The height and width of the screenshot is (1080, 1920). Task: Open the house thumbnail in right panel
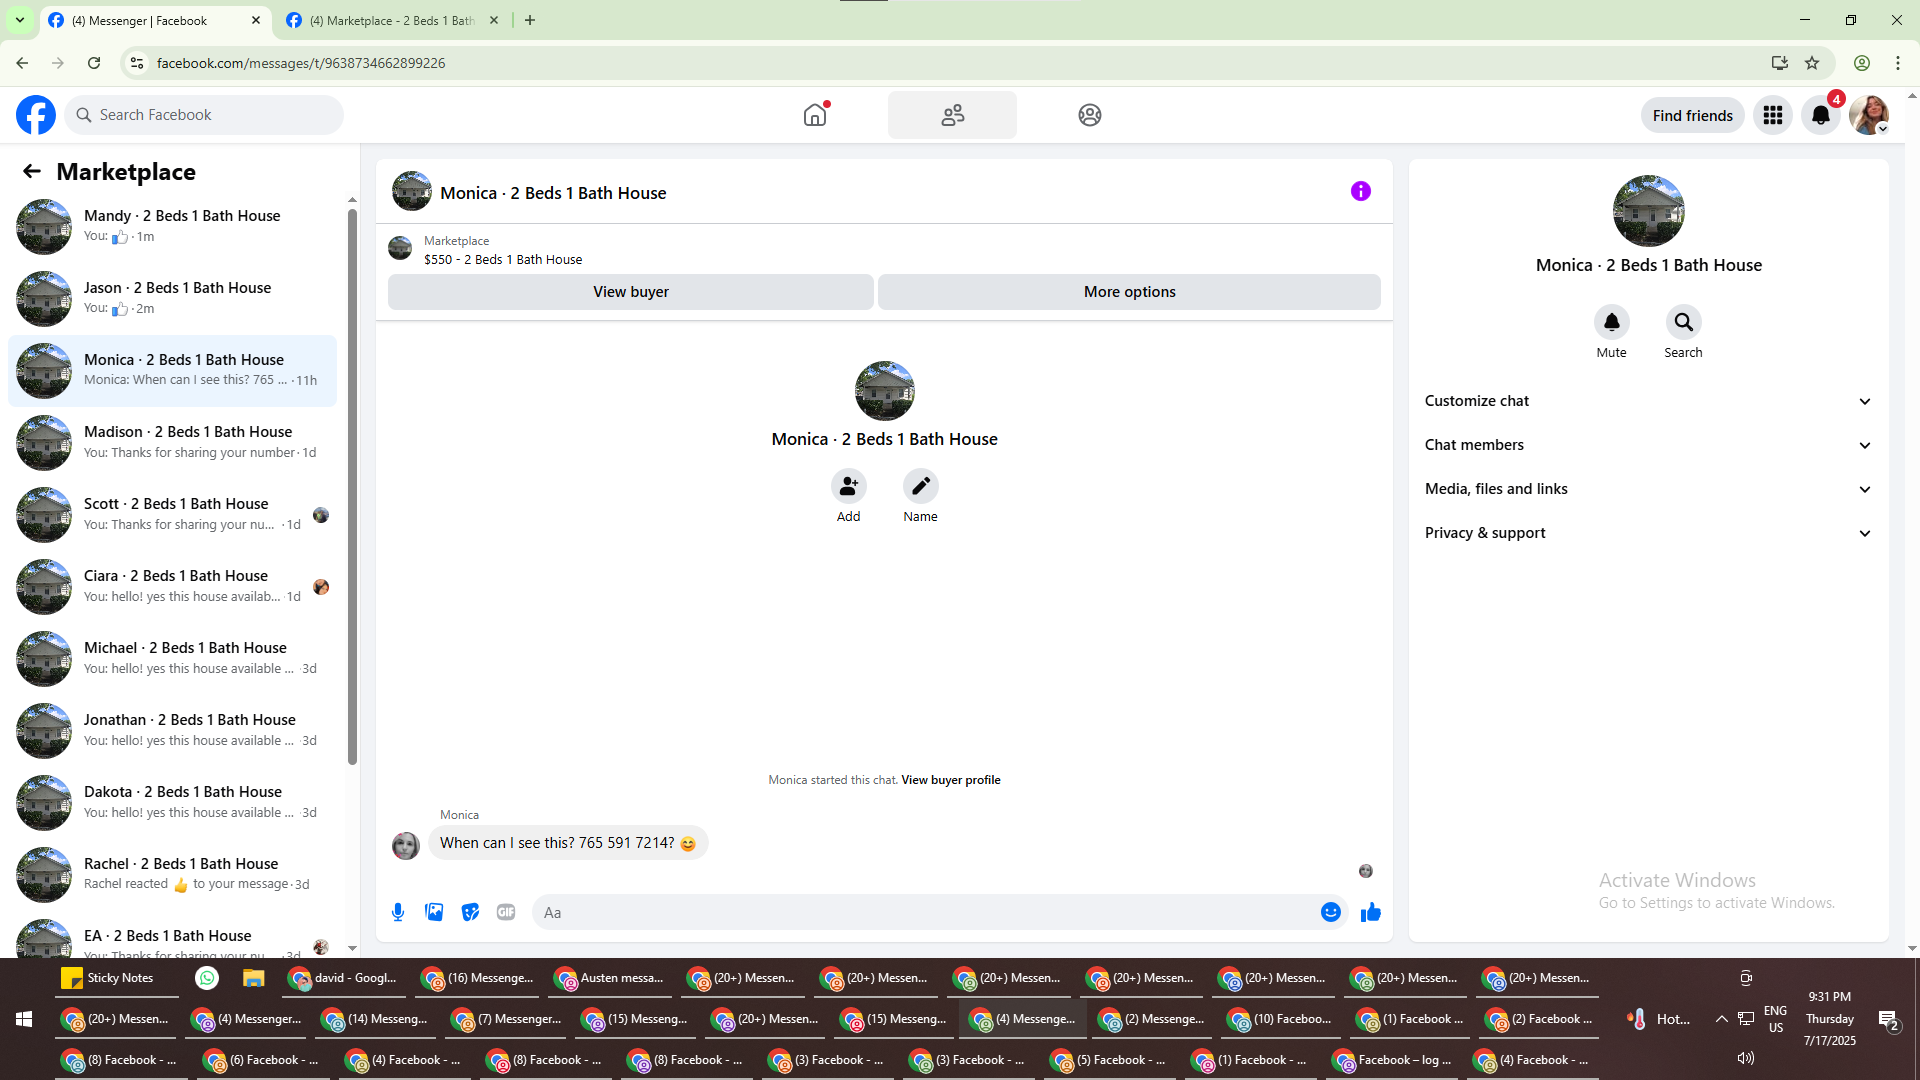(x=1648, y=211)
